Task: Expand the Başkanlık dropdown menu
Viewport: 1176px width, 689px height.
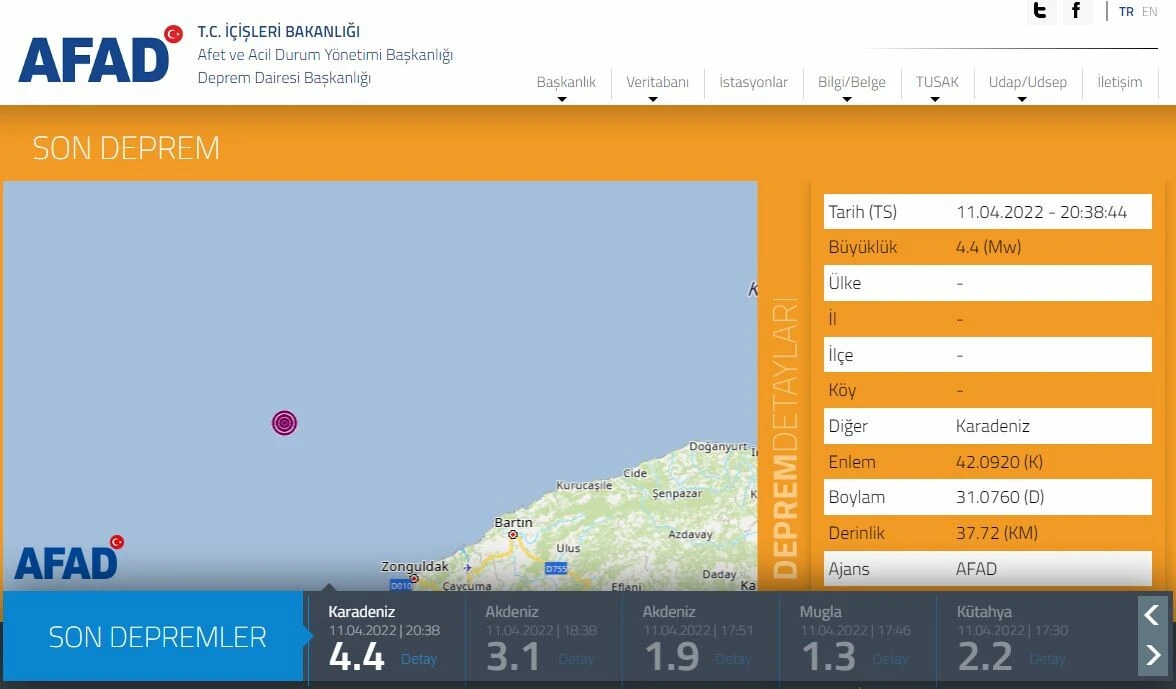Action: 566,83
